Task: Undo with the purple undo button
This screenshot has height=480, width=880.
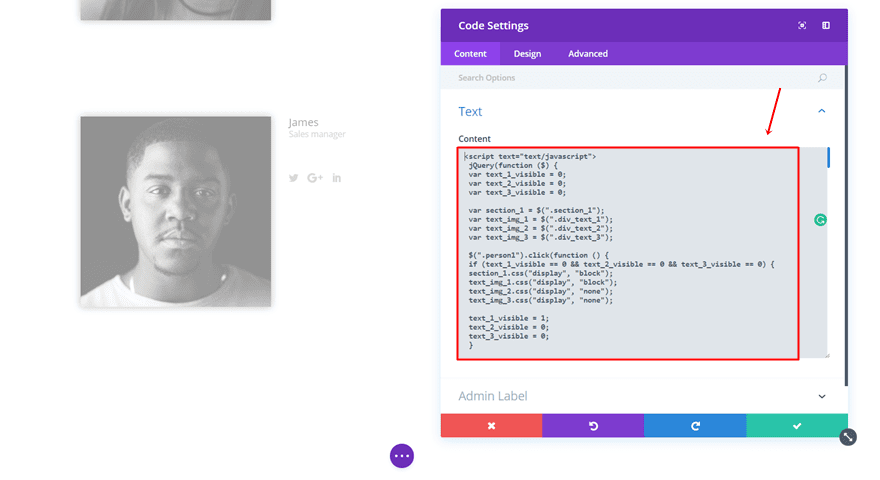Action: [x=593, y=426]
